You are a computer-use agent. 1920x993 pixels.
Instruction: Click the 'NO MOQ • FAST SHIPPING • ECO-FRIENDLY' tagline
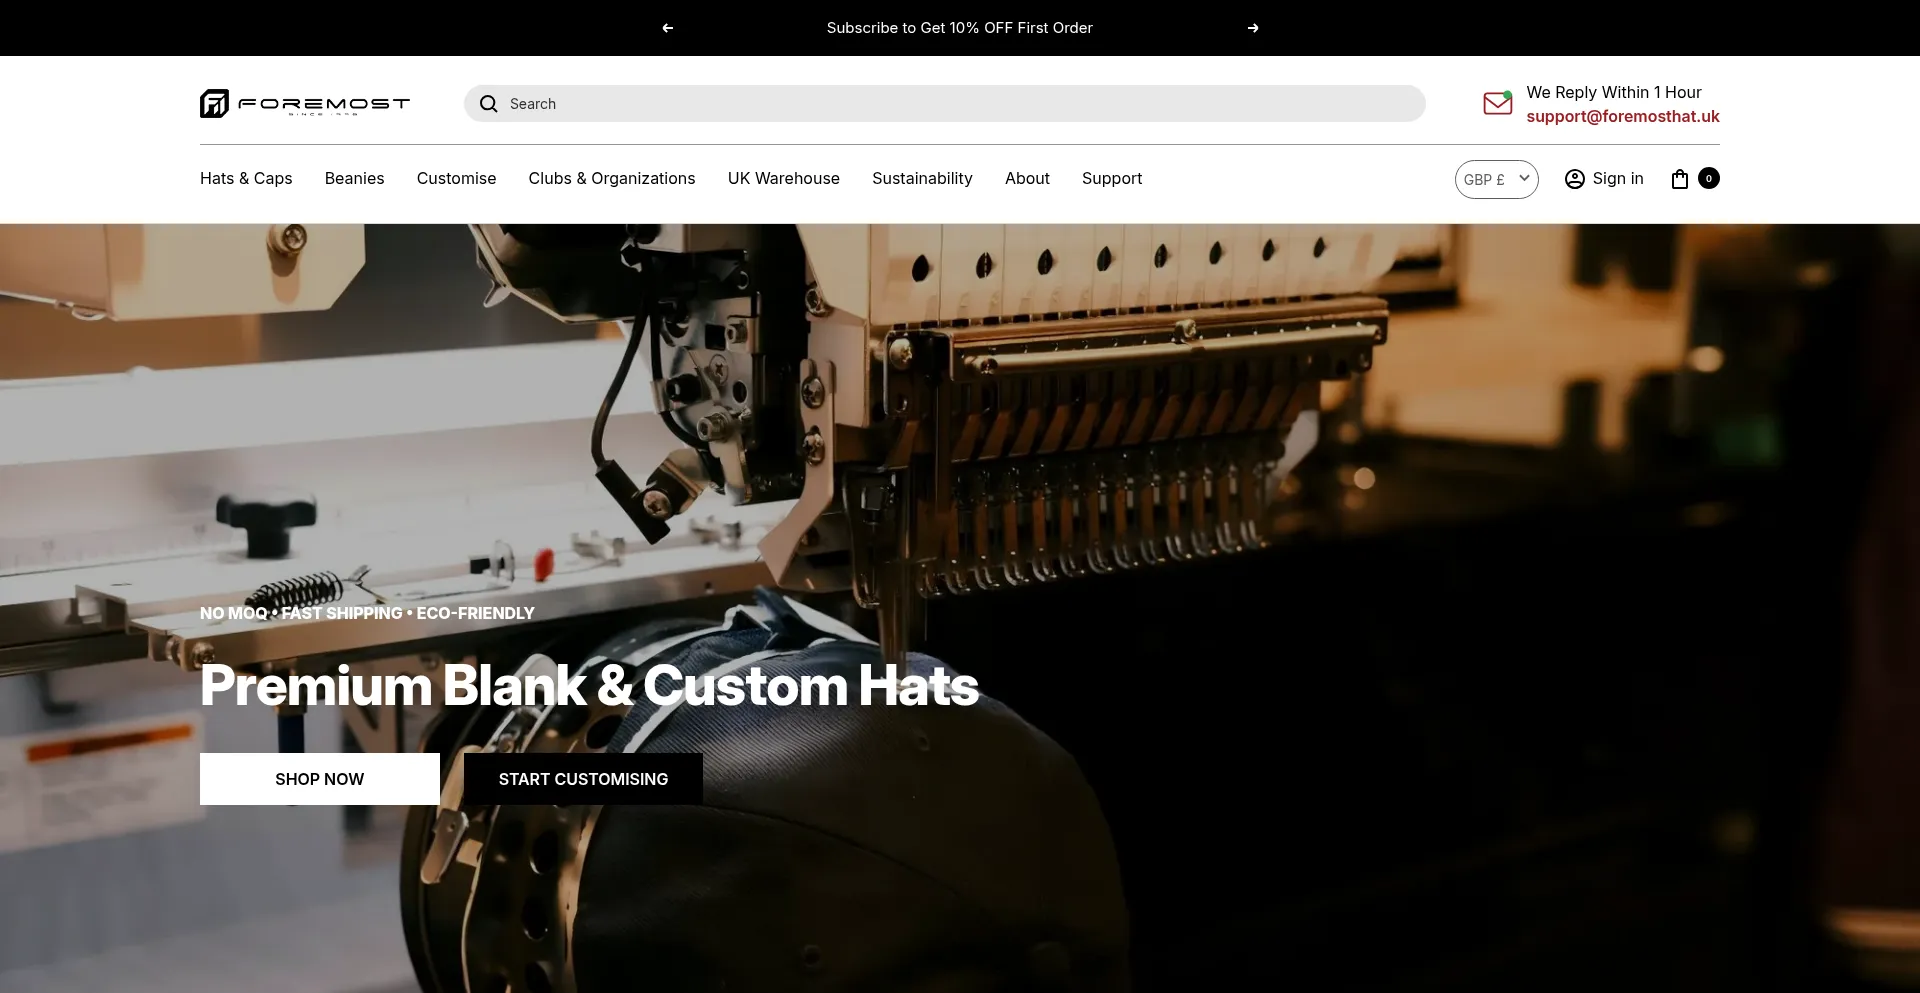click(x=367, y=613)
